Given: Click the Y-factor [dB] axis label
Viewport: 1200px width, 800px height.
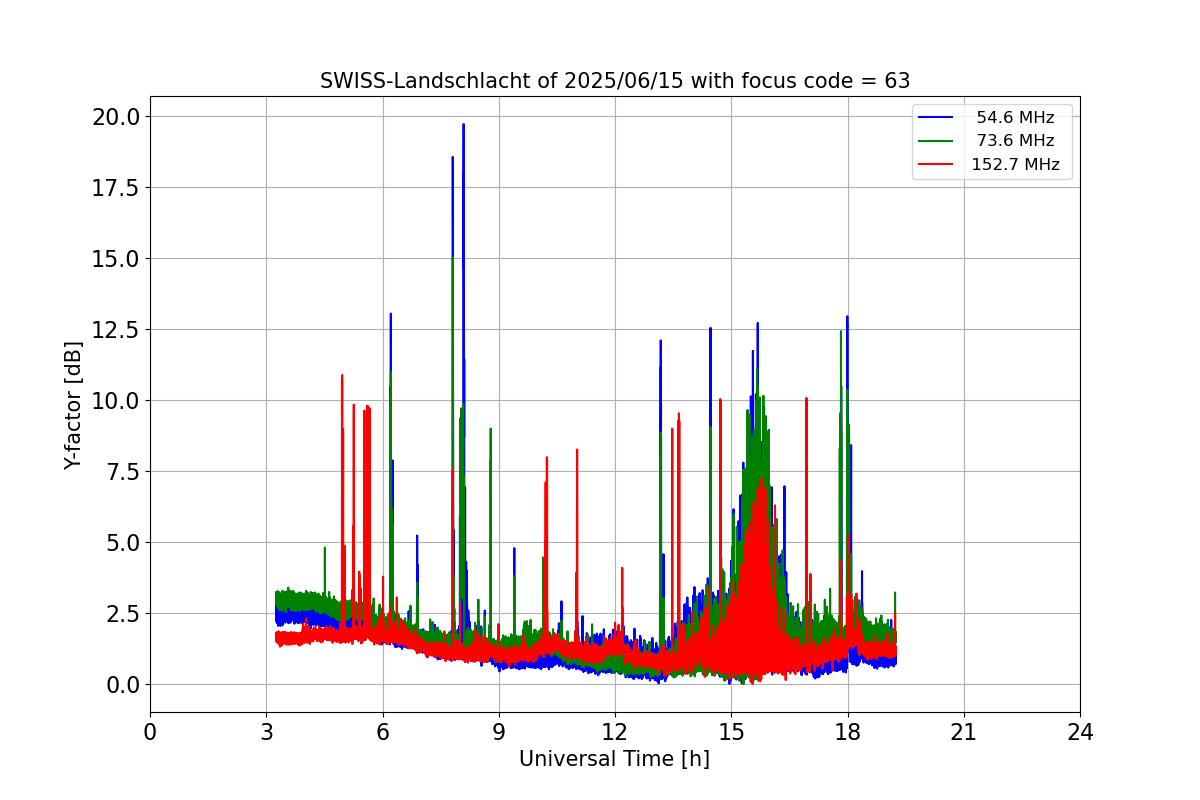Looking at the screenshot, I should [72, 405].
